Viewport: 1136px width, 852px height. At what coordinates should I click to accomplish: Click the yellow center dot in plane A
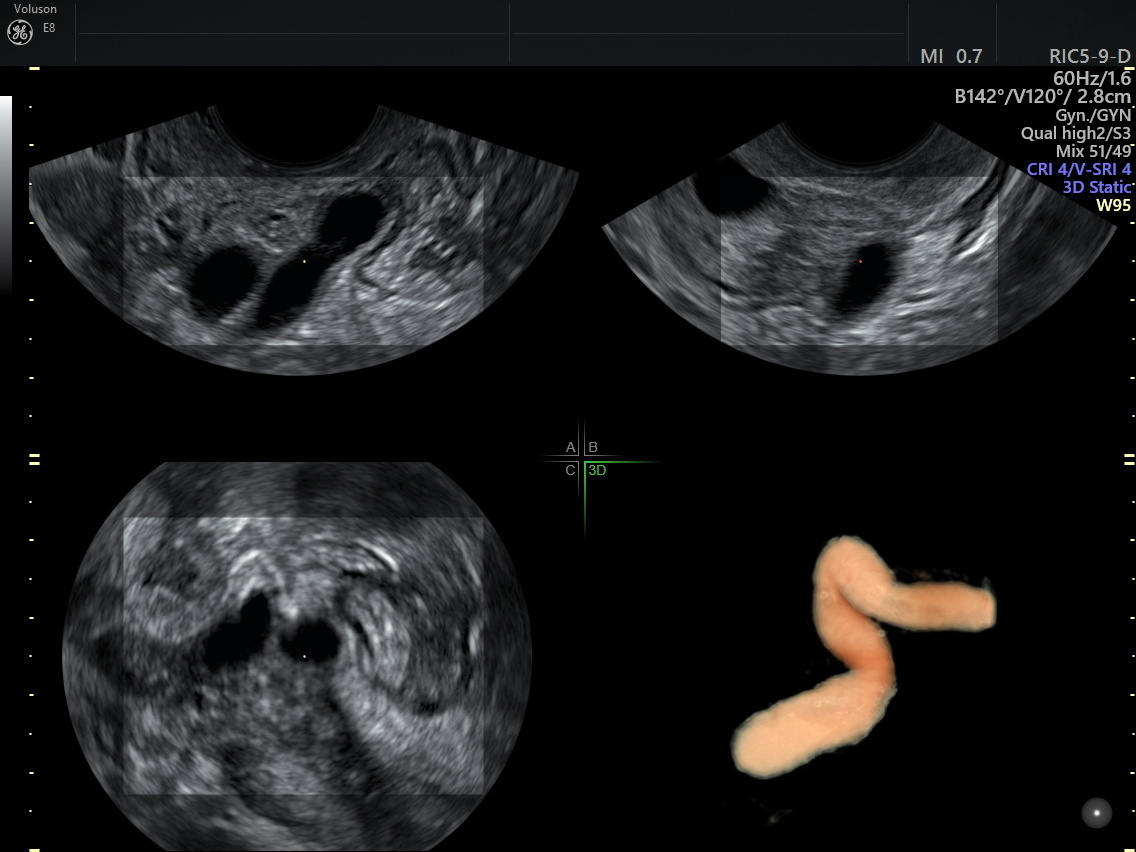point(305,262)
